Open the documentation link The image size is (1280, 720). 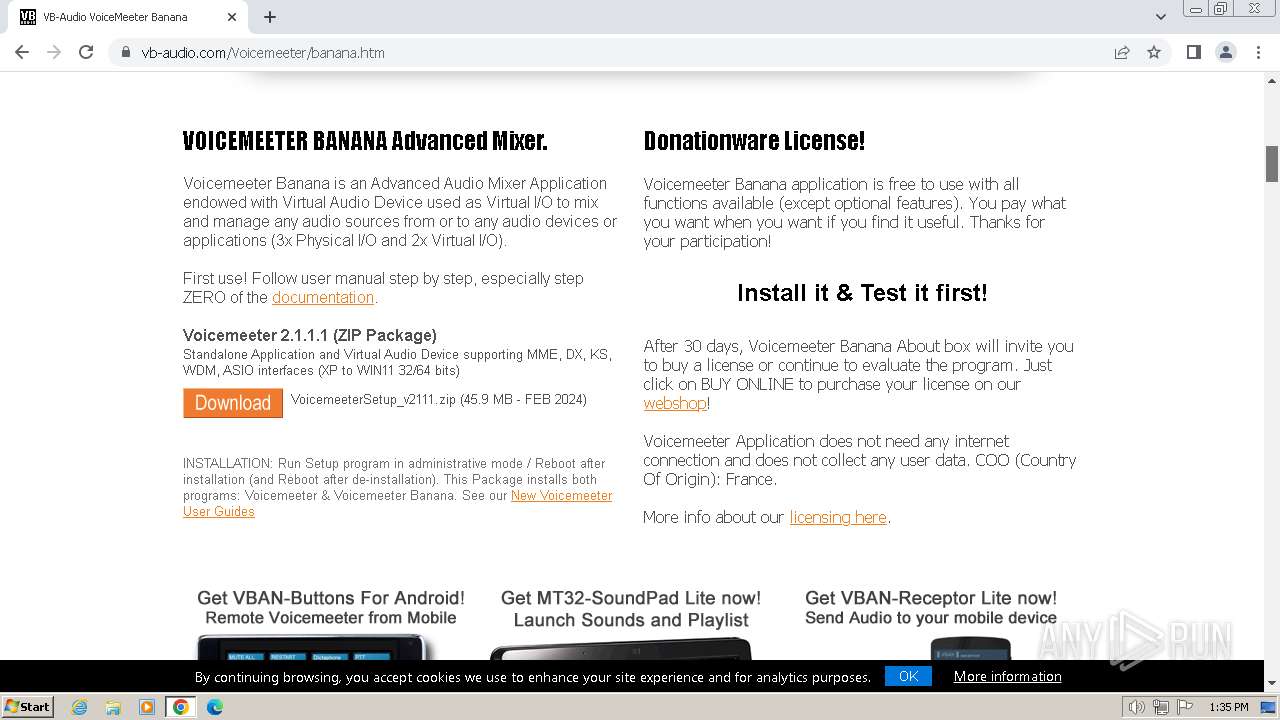[323, 297]
